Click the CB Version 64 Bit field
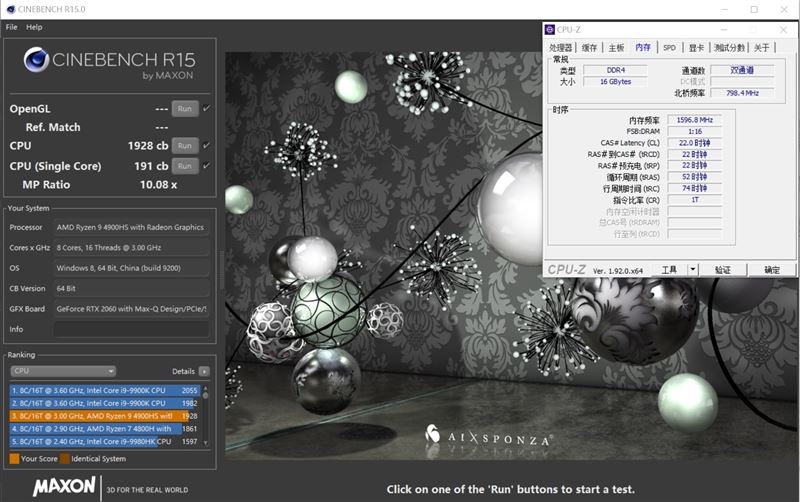The height and width of the screenshot is (502, 800). click(131, 288)
